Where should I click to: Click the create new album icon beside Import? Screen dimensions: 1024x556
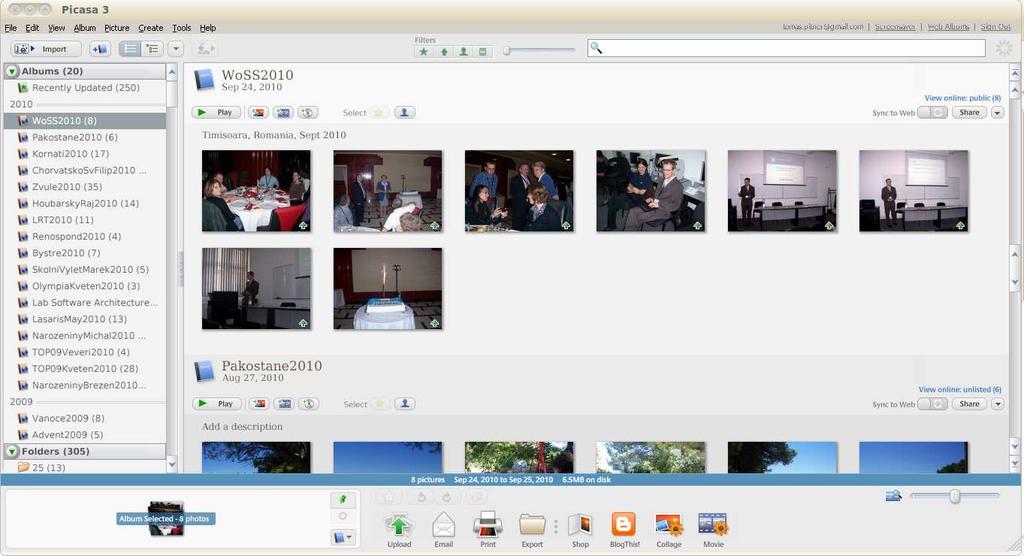[x=100, y=49]
